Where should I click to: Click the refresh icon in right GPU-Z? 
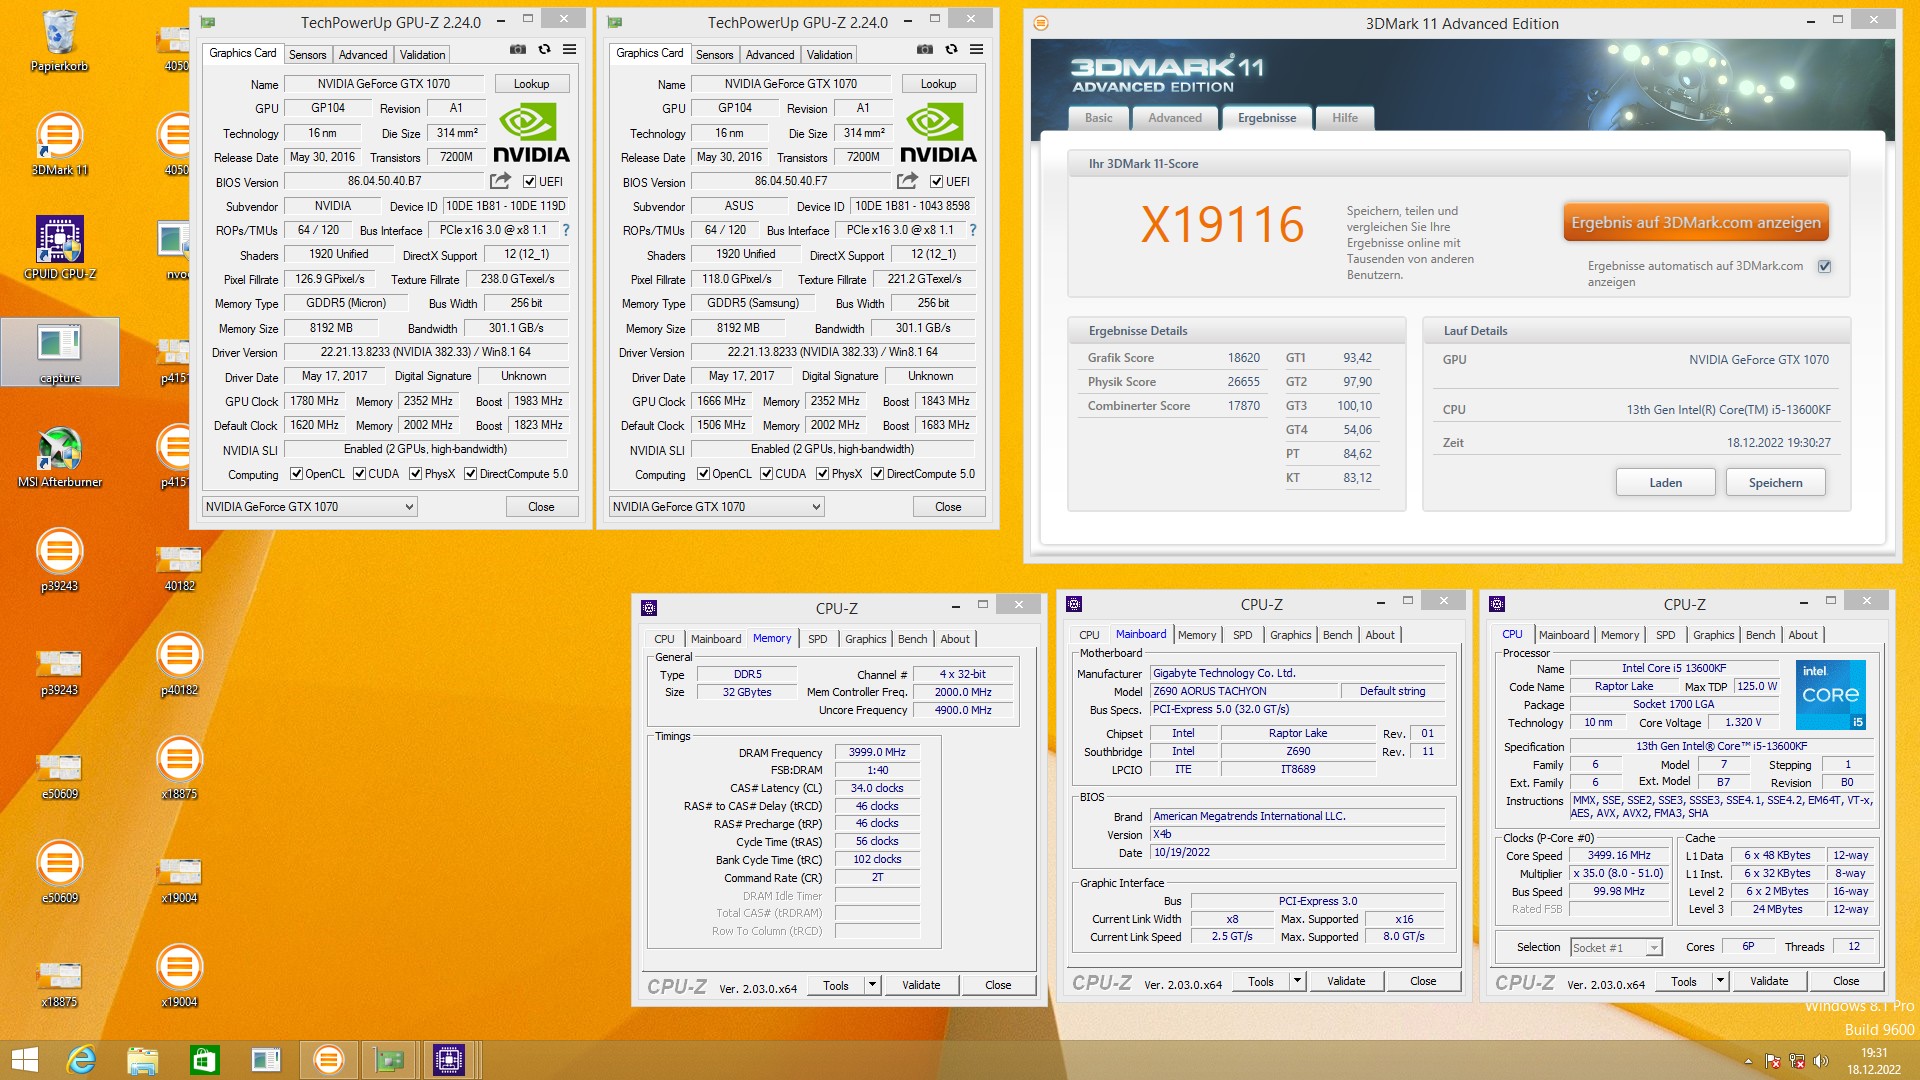(x=951, y=49)
